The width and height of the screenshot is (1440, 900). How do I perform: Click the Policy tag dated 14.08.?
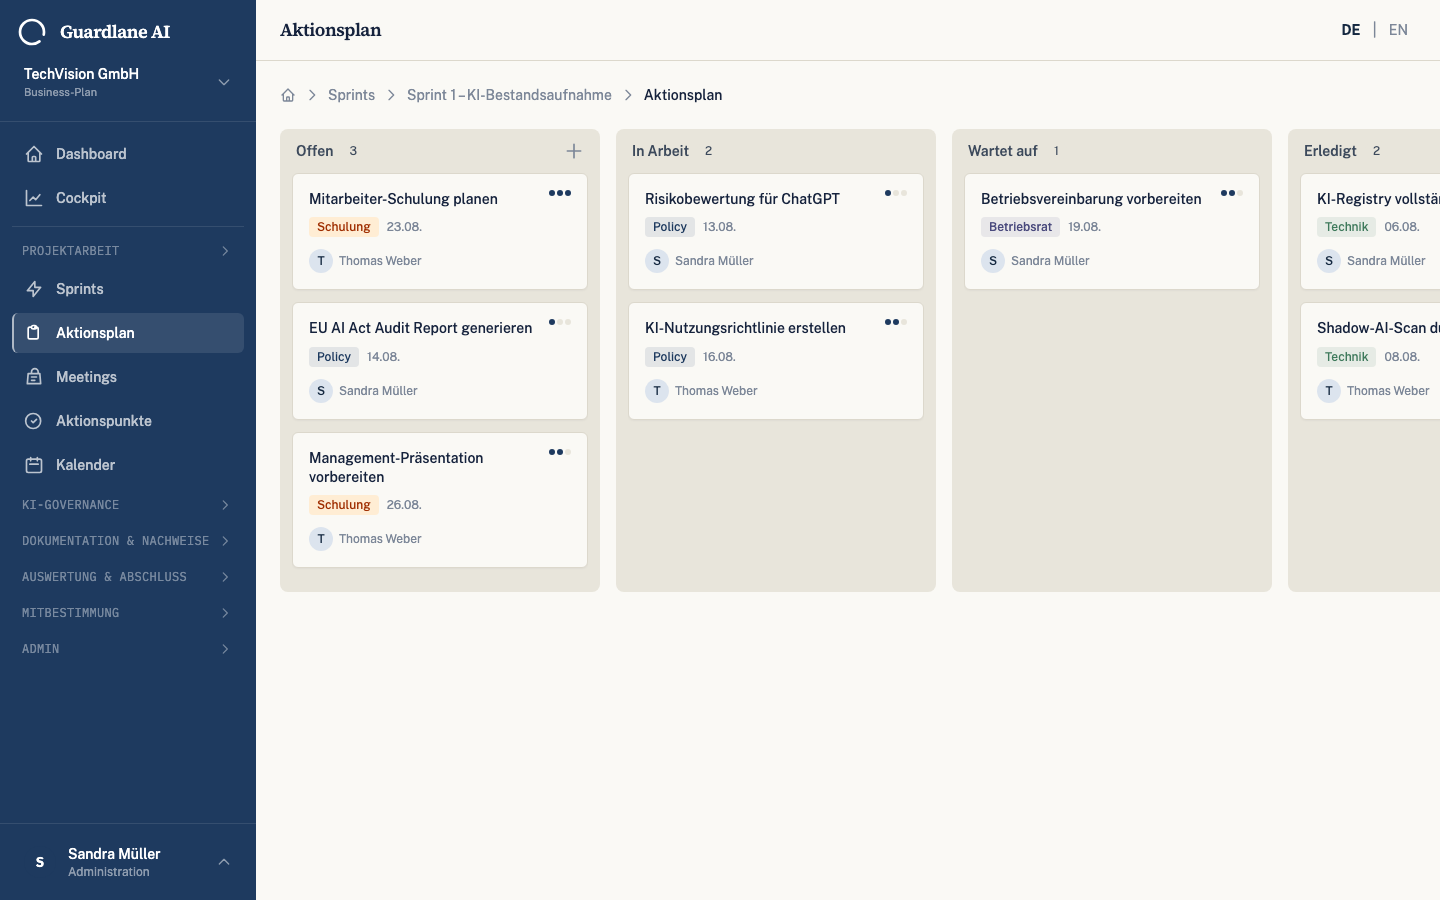(x=334, y=357)
